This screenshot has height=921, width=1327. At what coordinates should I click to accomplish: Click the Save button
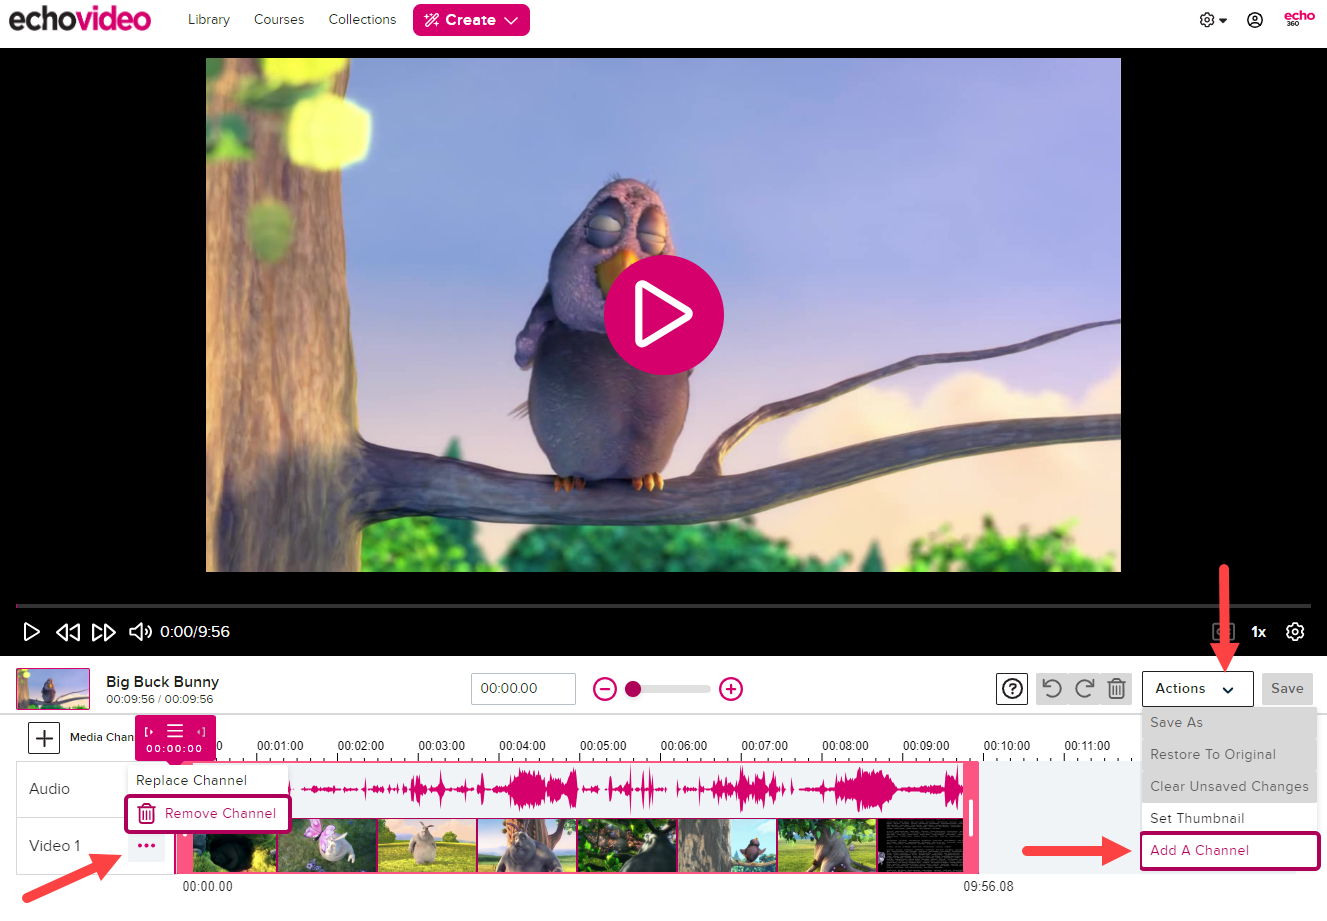point(1287,689)
